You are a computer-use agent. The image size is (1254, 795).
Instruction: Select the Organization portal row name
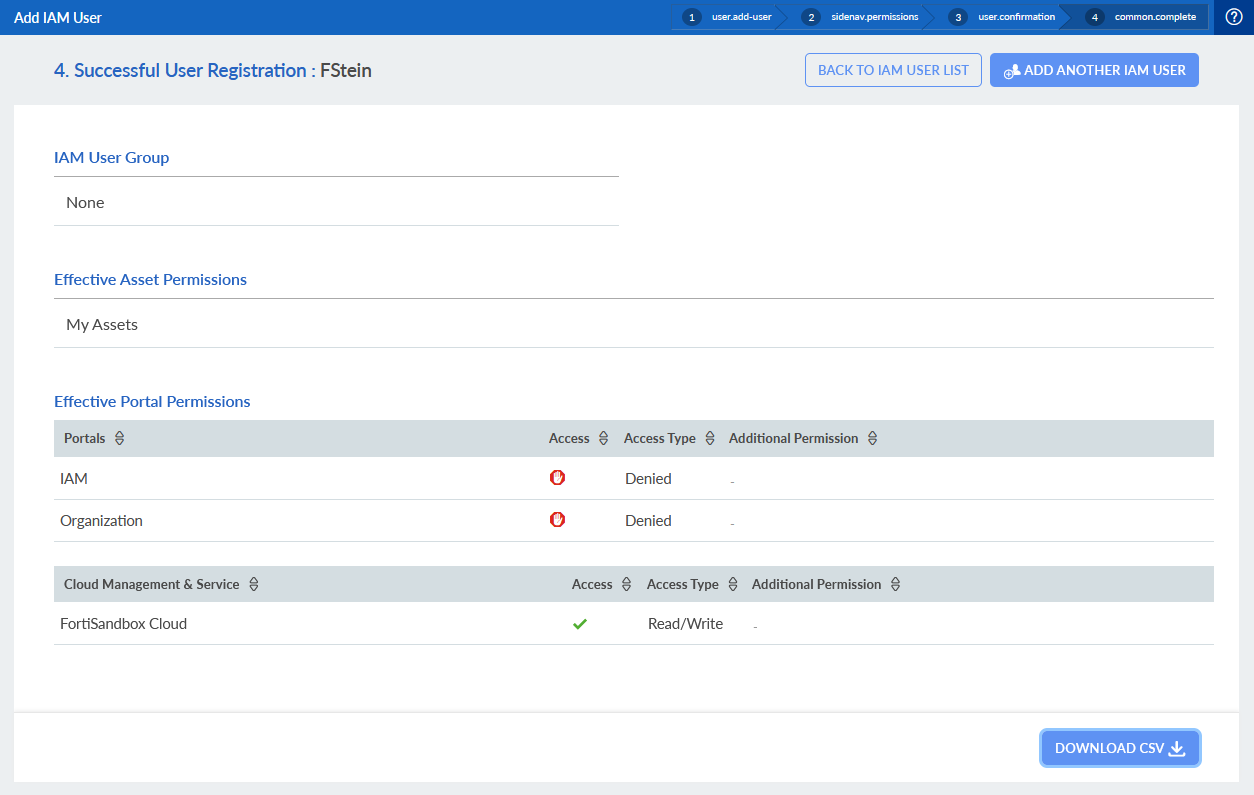coord(101,521)
